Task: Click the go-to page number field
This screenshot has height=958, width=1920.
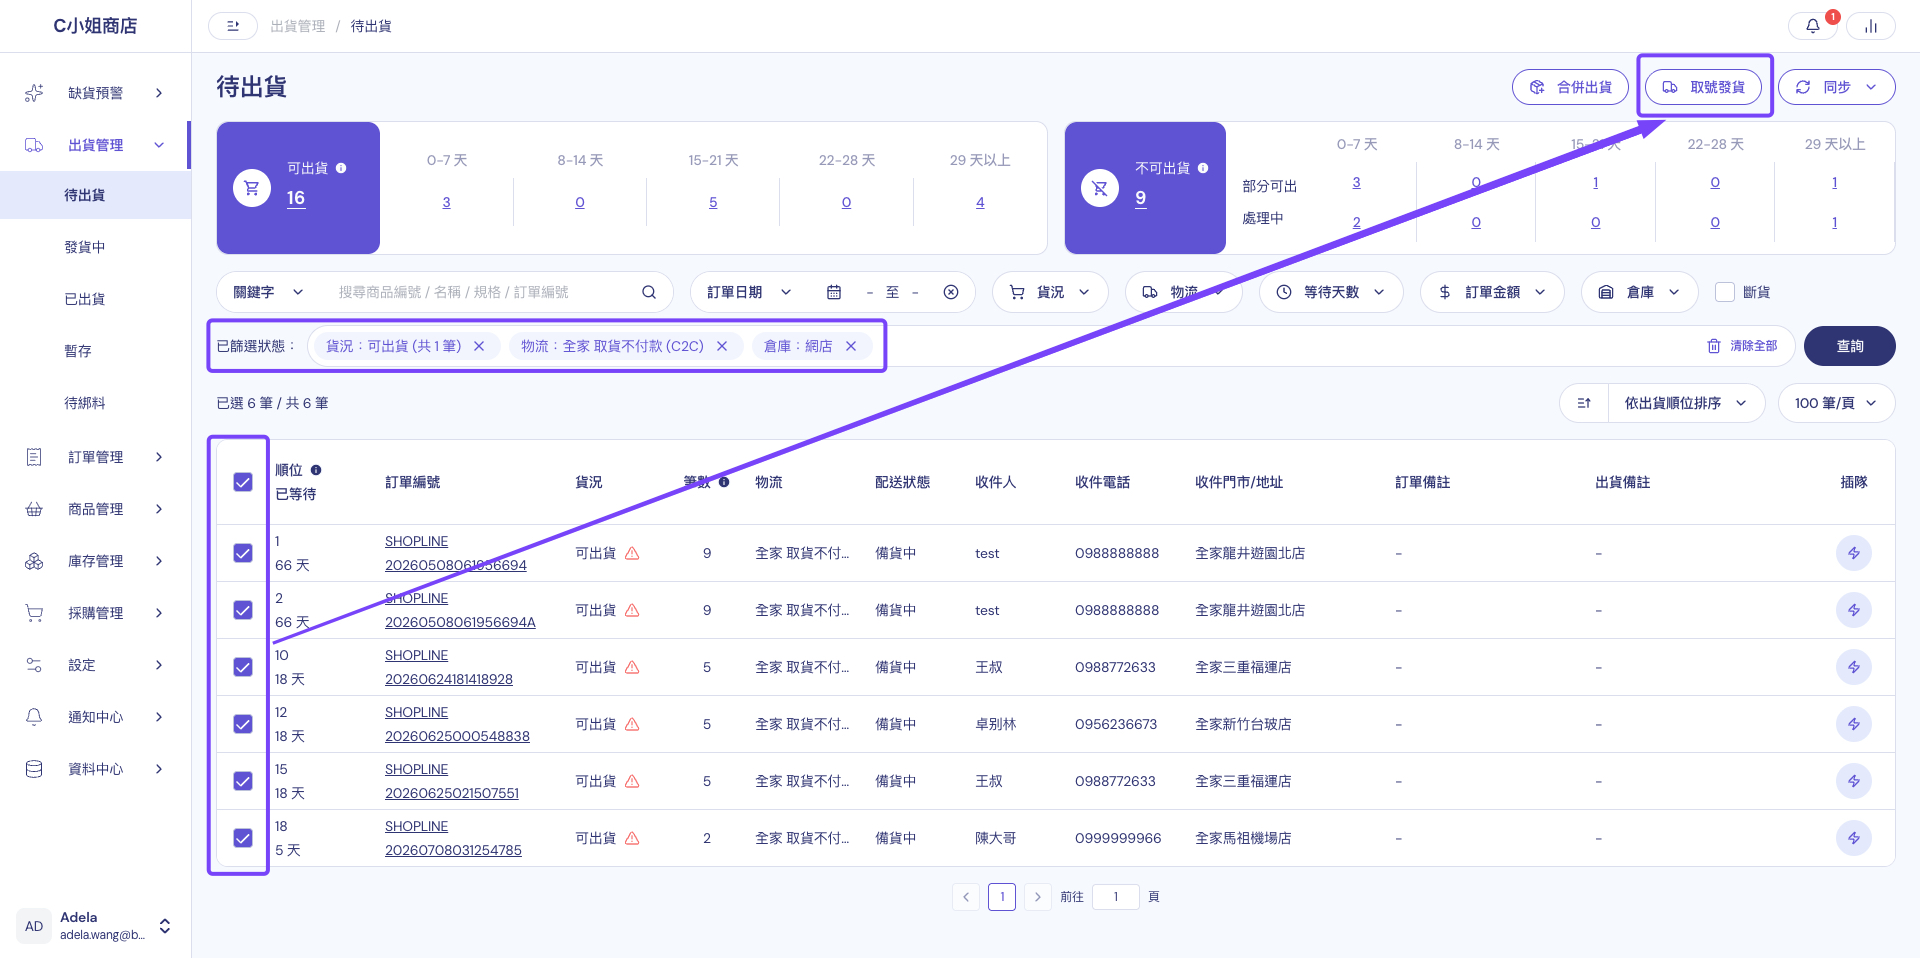Action: [1116, 897]
